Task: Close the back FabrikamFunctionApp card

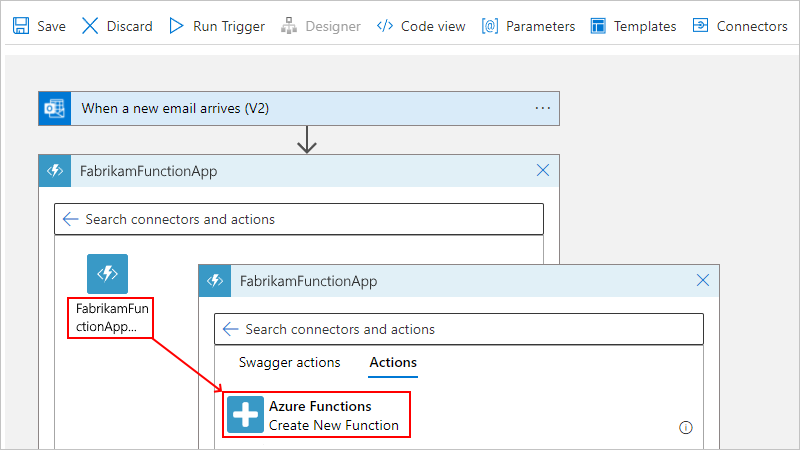Action: click(x=543, y=171)
